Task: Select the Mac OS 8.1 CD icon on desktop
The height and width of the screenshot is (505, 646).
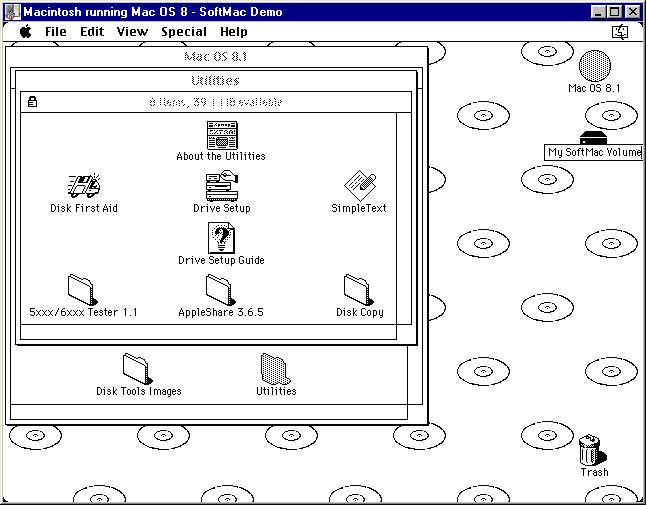Action: point(595,66)
